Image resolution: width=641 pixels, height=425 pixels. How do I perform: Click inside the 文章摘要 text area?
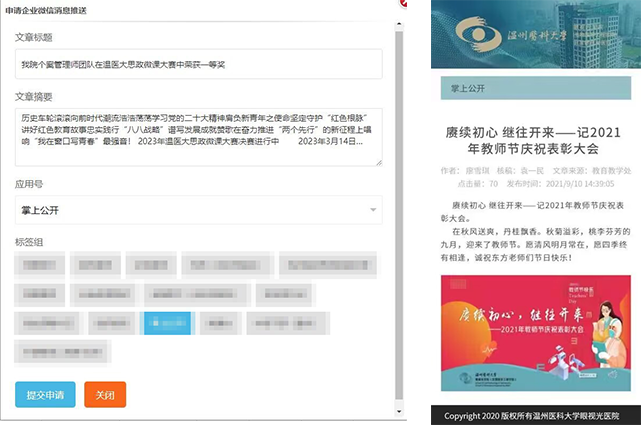coord(198,137)
